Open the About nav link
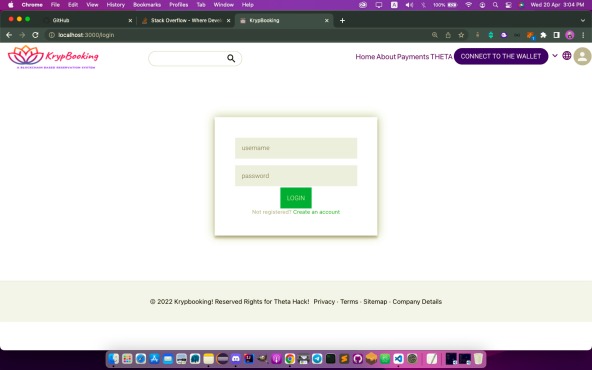Screen dimensions: 592x370 [x=386, y=57]
